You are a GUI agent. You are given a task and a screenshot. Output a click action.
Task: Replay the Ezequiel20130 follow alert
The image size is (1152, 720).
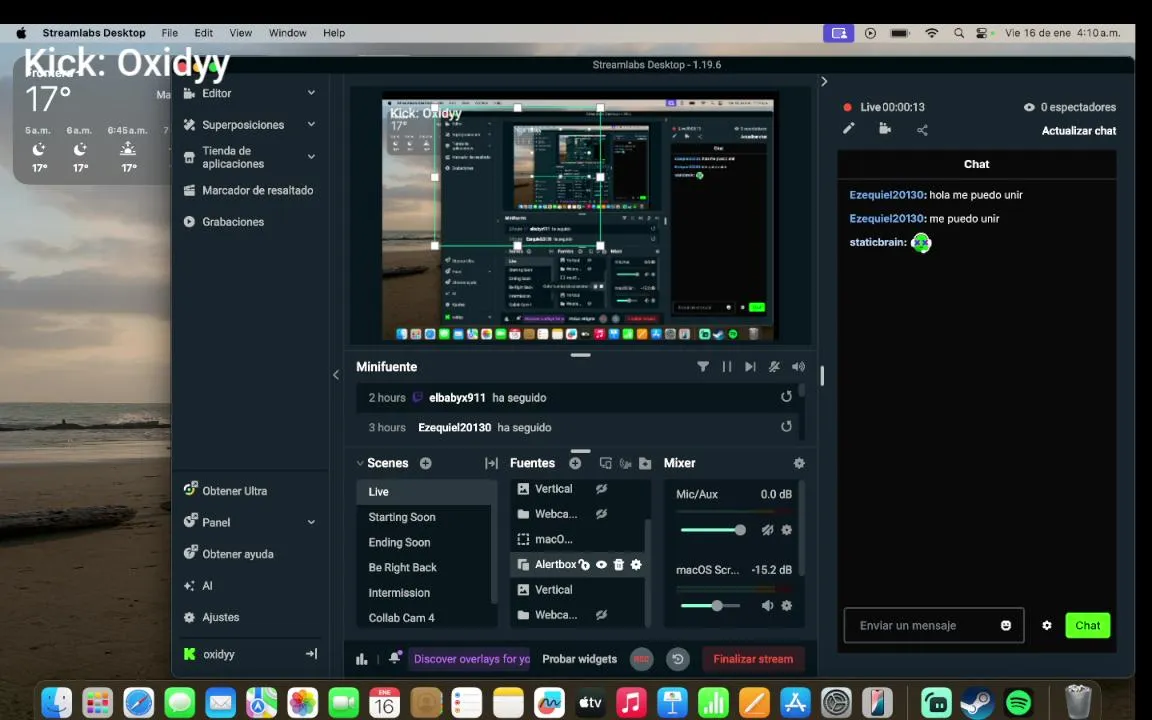click(x=786, y=426)
